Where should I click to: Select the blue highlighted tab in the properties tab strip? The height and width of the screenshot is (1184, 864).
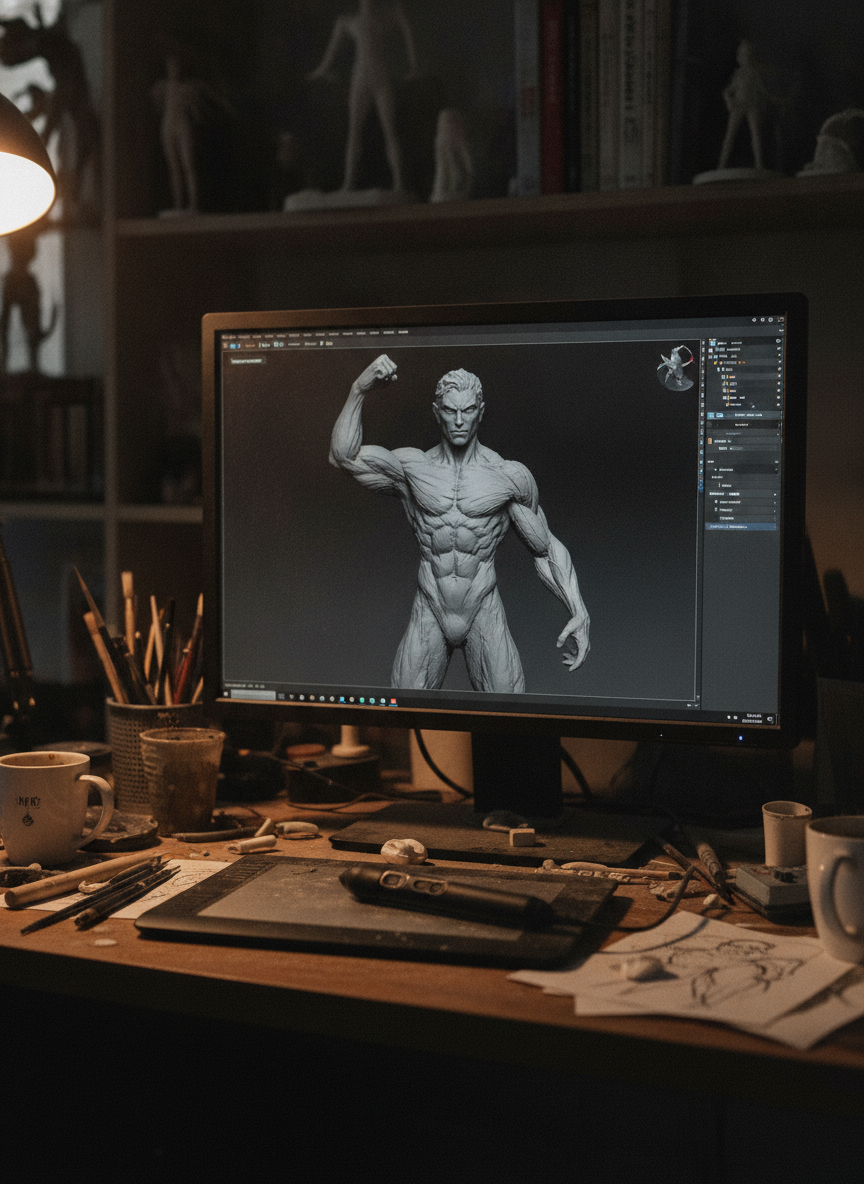coord(702,486)
